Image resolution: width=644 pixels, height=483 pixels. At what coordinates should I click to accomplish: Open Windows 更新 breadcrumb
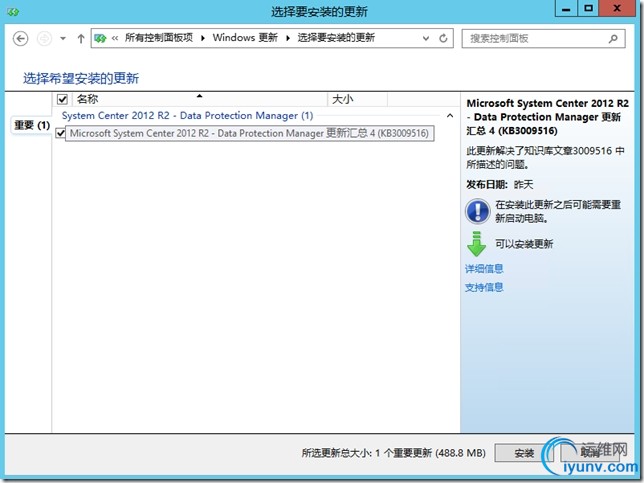pyautogui.click(x=245, y=38)
